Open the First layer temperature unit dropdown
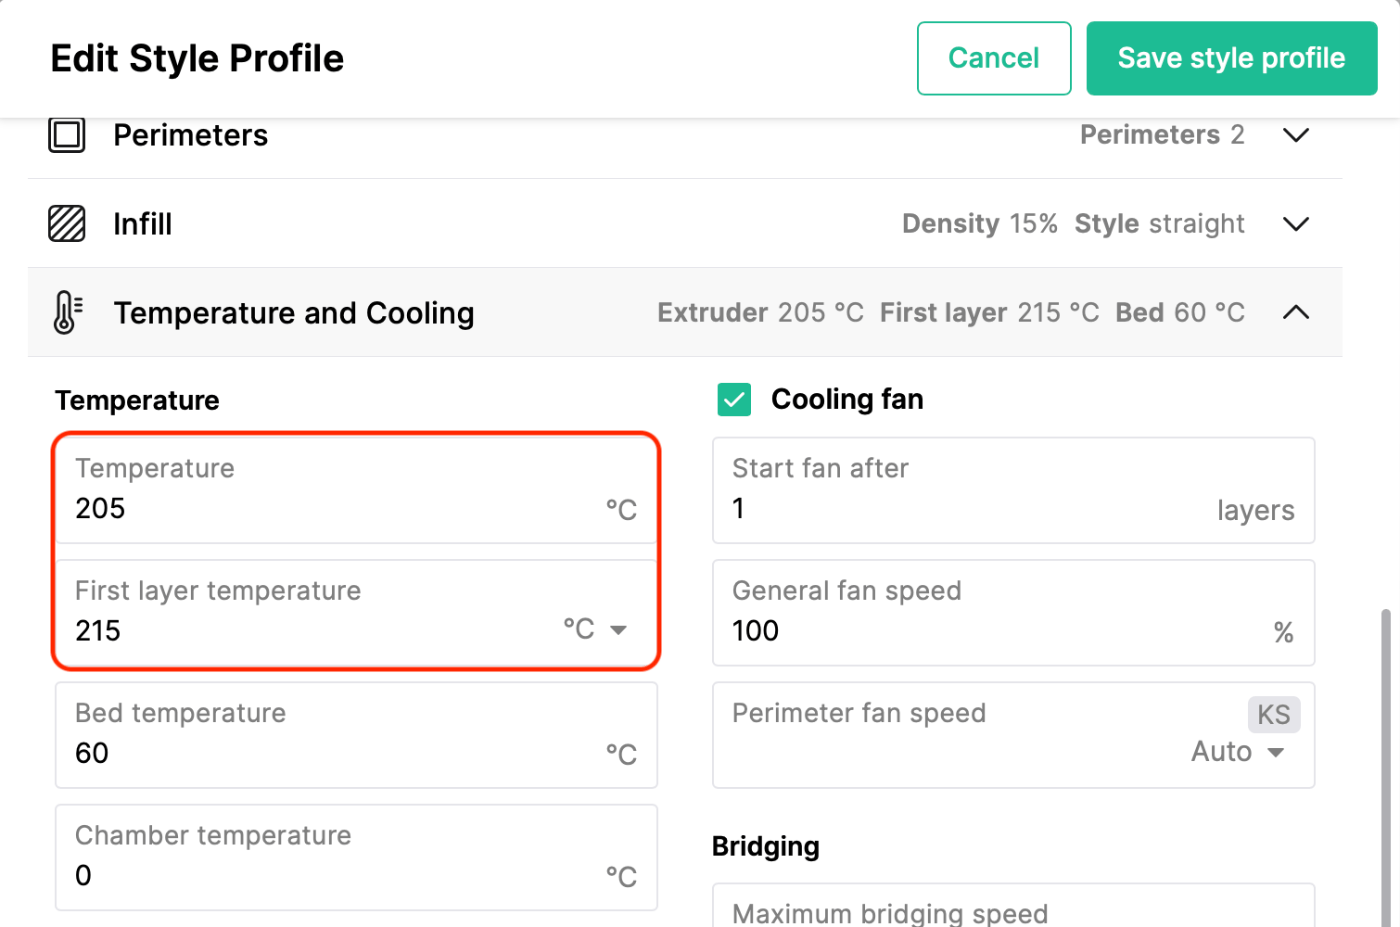 pyautogui.click(x=596, y=629)
